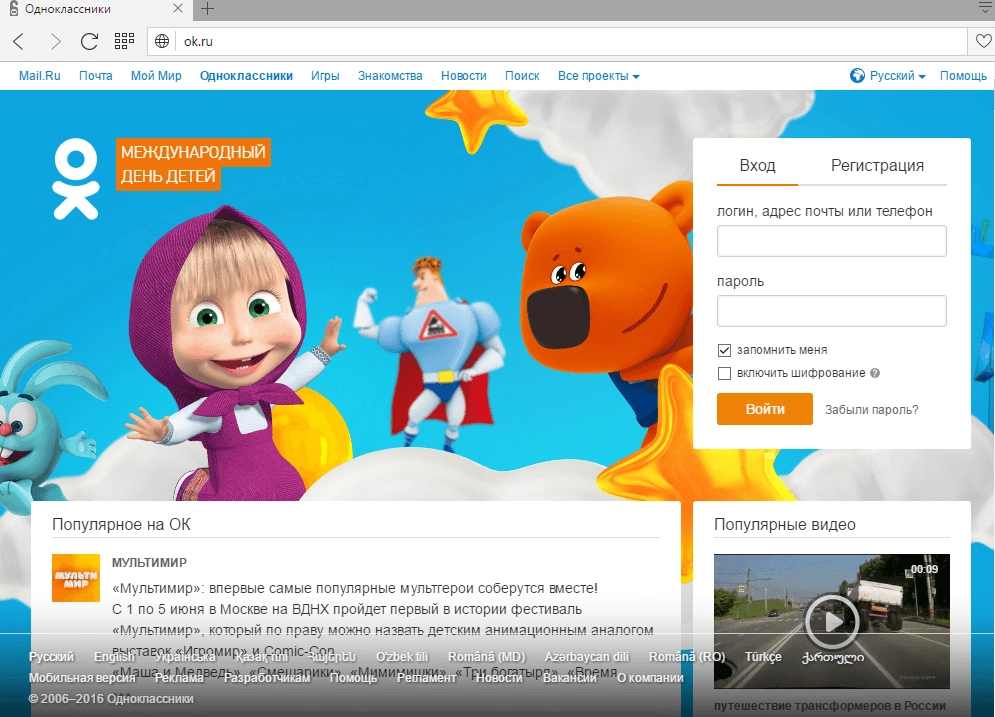
Task: Open О компании footer link
Action: [x=650, y=678]
